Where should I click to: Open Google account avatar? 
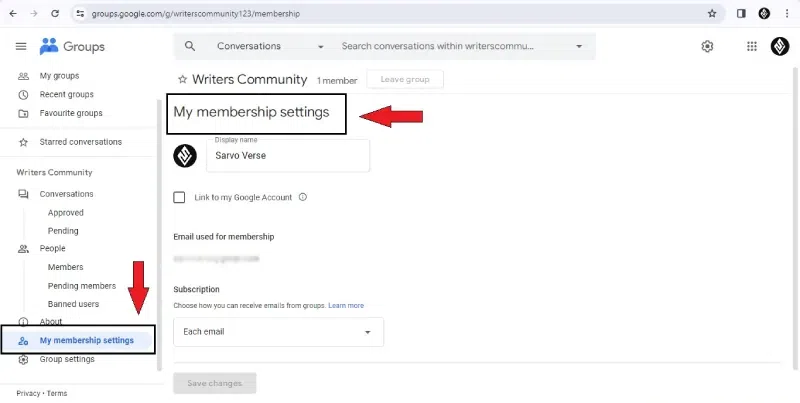point(780,46)
